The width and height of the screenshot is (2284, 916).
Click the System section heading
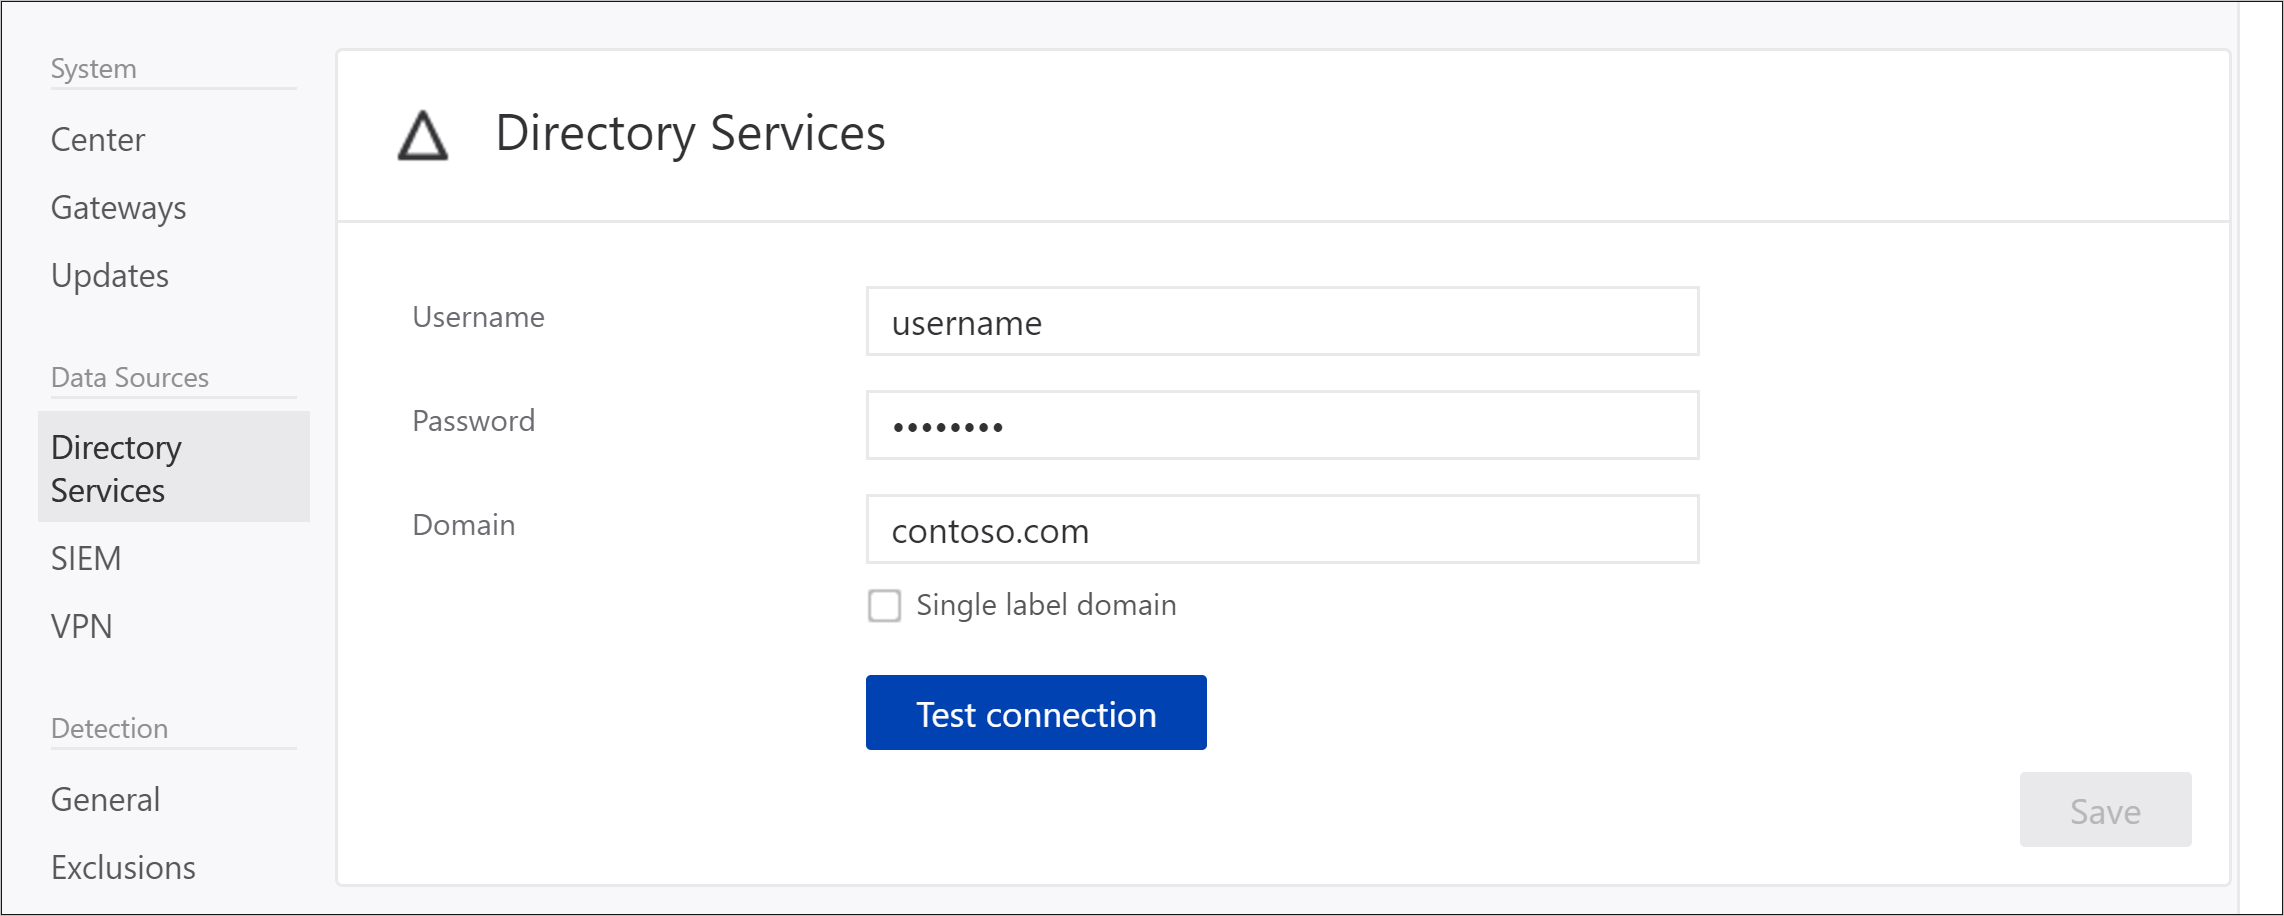point(94,69)
